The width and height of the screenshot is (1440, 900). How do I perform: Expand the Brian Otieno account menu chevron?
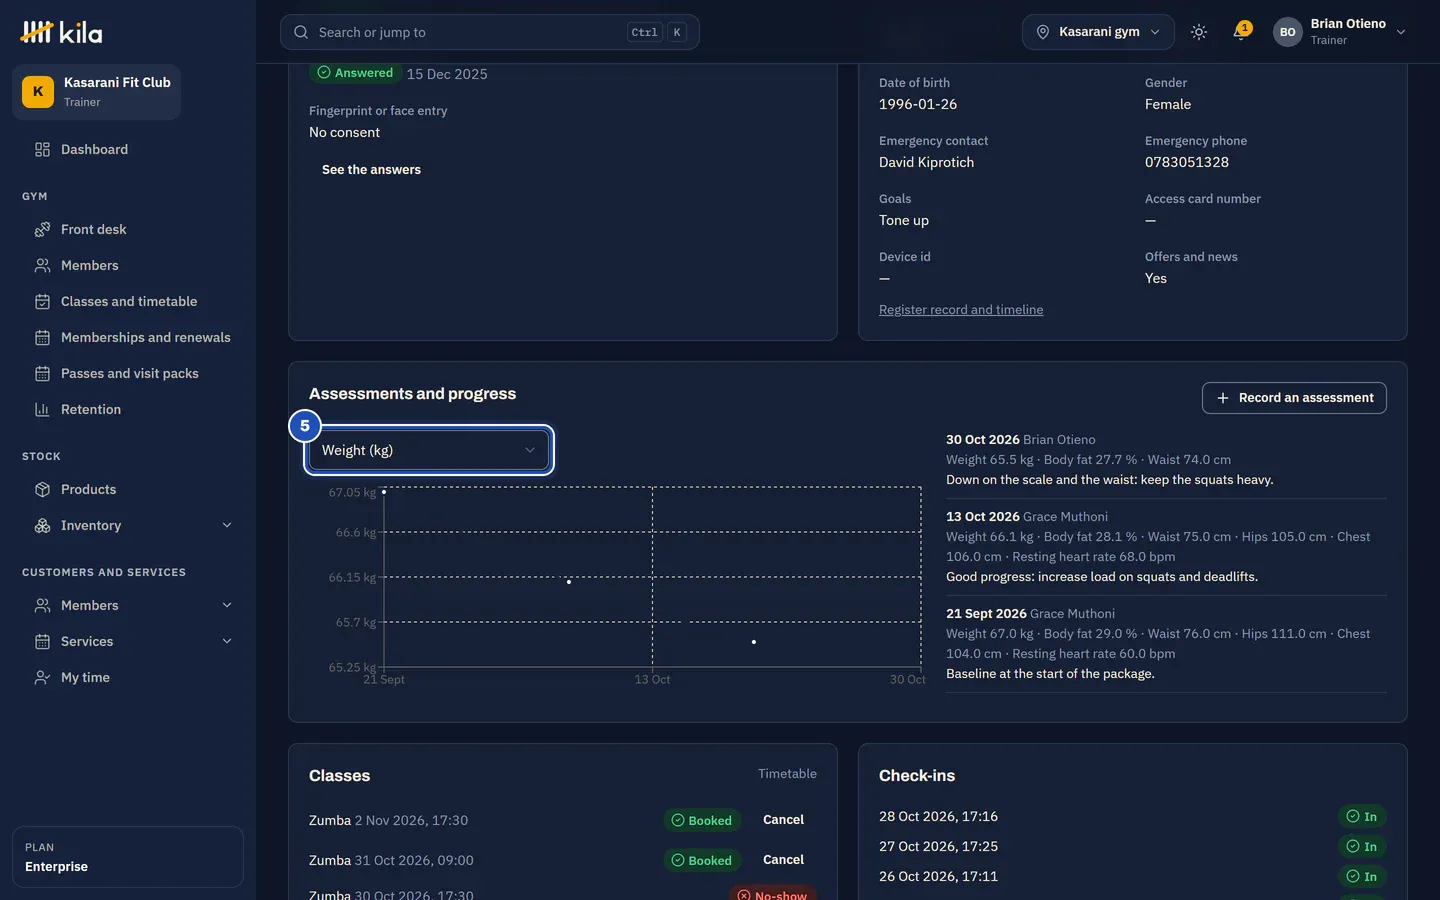(1401, 32)
